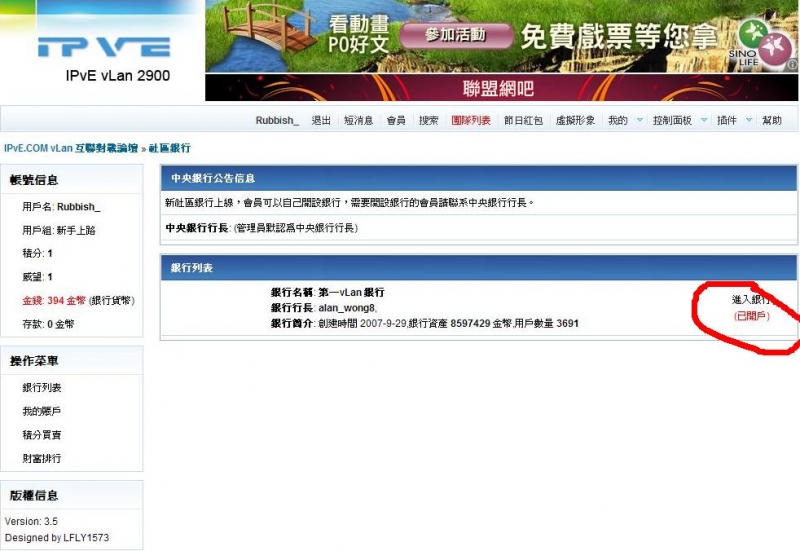Click 存款: 0 金幣 deposit line
Screen dimensions: 800x551
coord(48,324)
